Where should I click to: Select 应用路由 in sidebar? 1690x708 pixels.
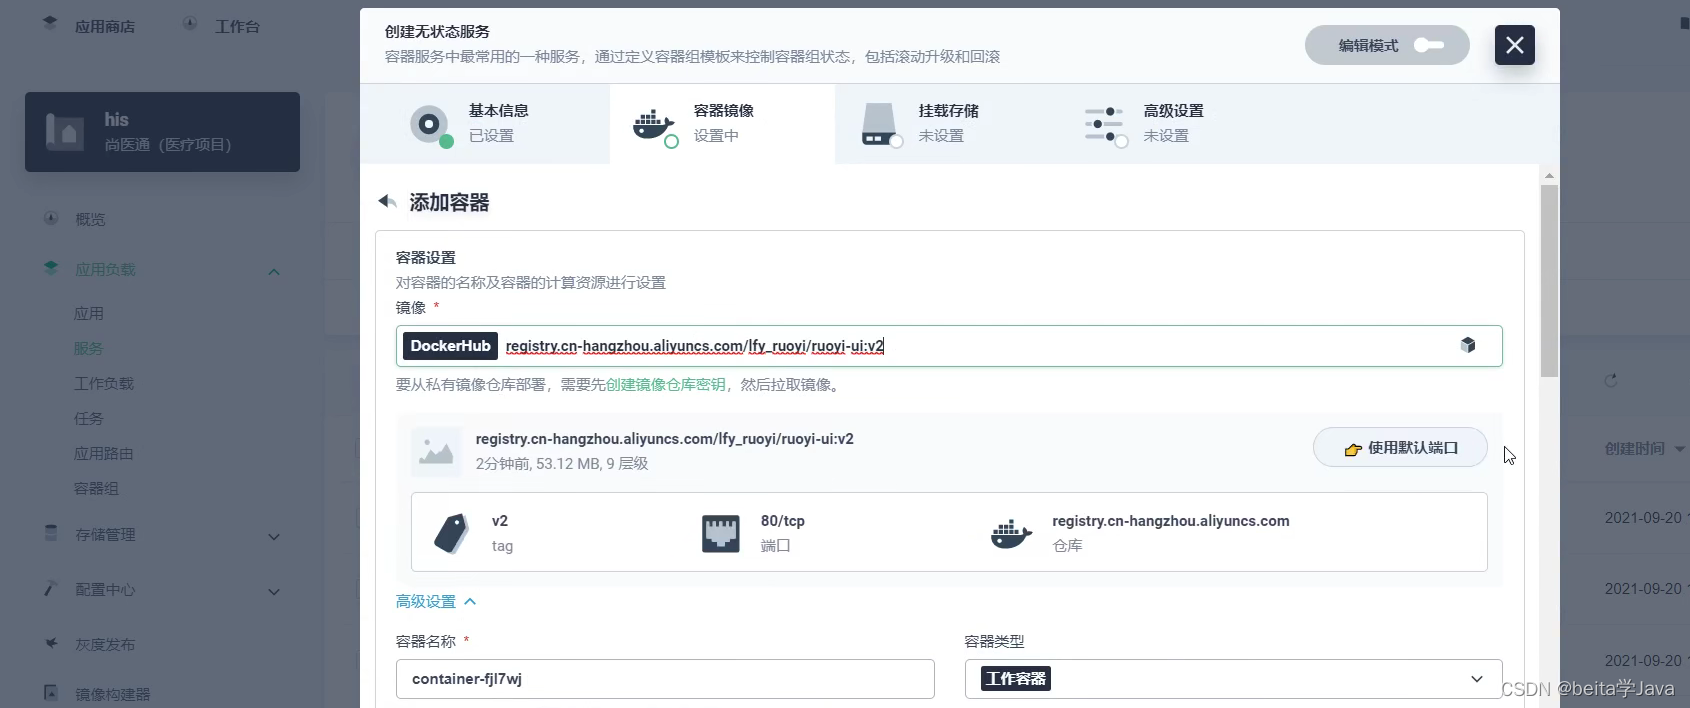pyautogui.click(x=104, y=454)
